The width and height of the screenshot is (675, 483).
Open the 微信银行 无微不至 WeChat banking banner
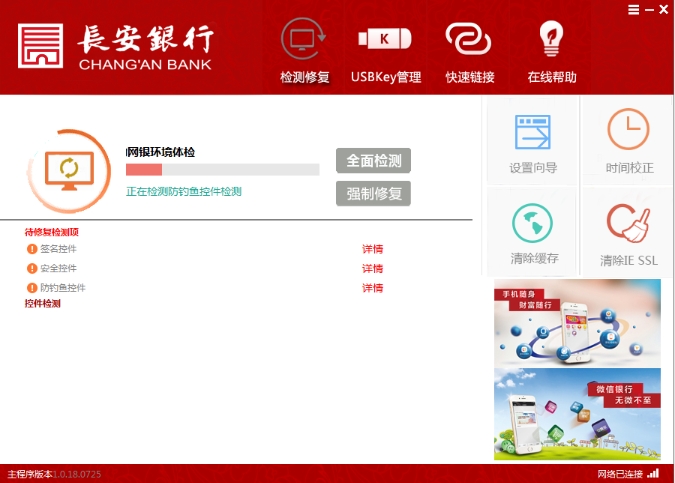(x=577, y=414)
